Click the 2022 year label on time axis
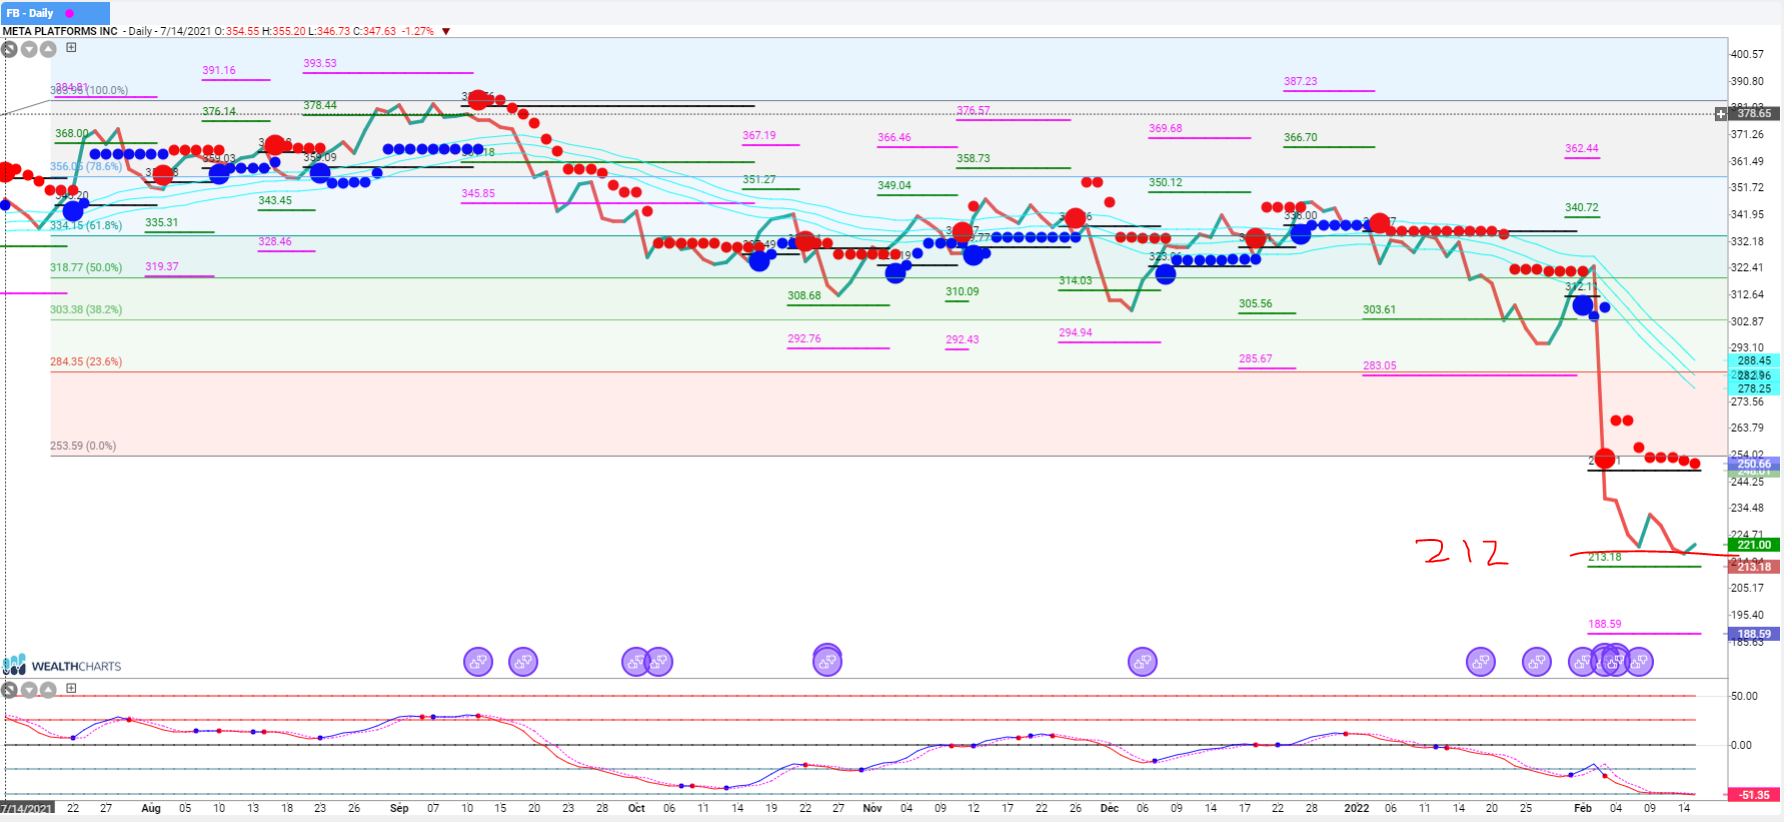 click(1357, 808)
